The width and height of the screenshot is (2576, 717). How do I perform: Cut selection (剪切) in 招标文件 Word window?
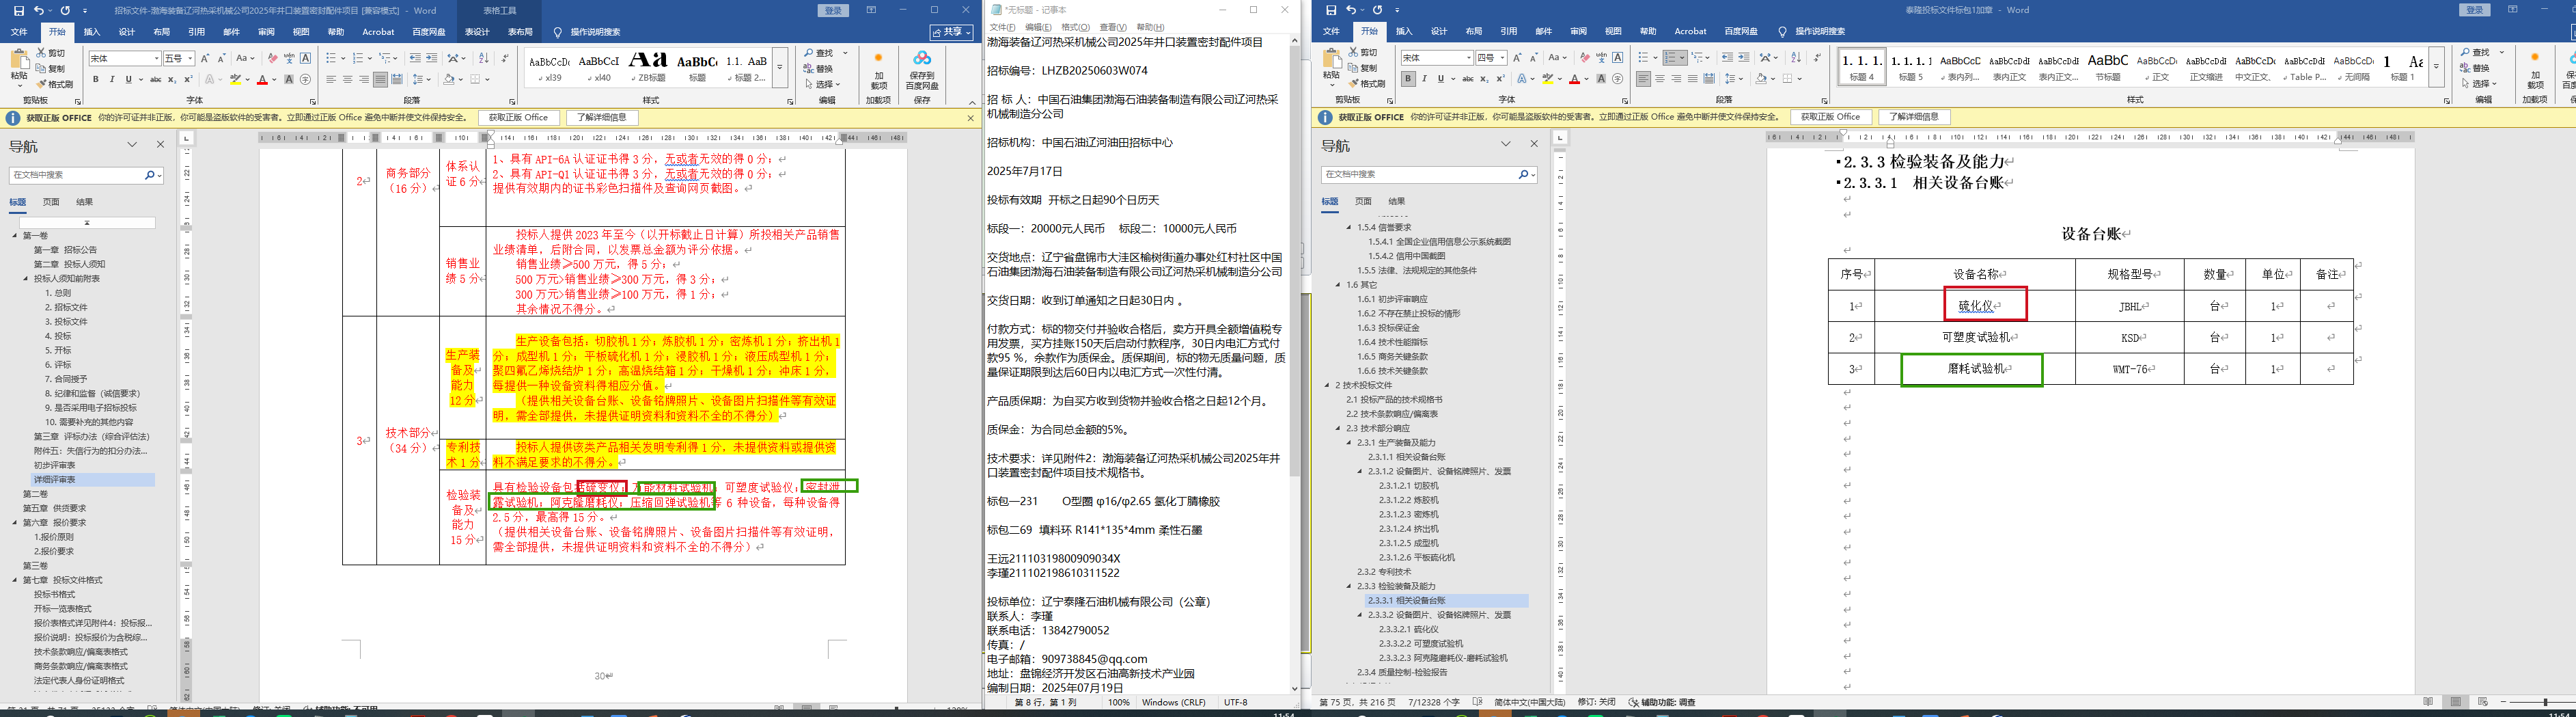(51, 53)
